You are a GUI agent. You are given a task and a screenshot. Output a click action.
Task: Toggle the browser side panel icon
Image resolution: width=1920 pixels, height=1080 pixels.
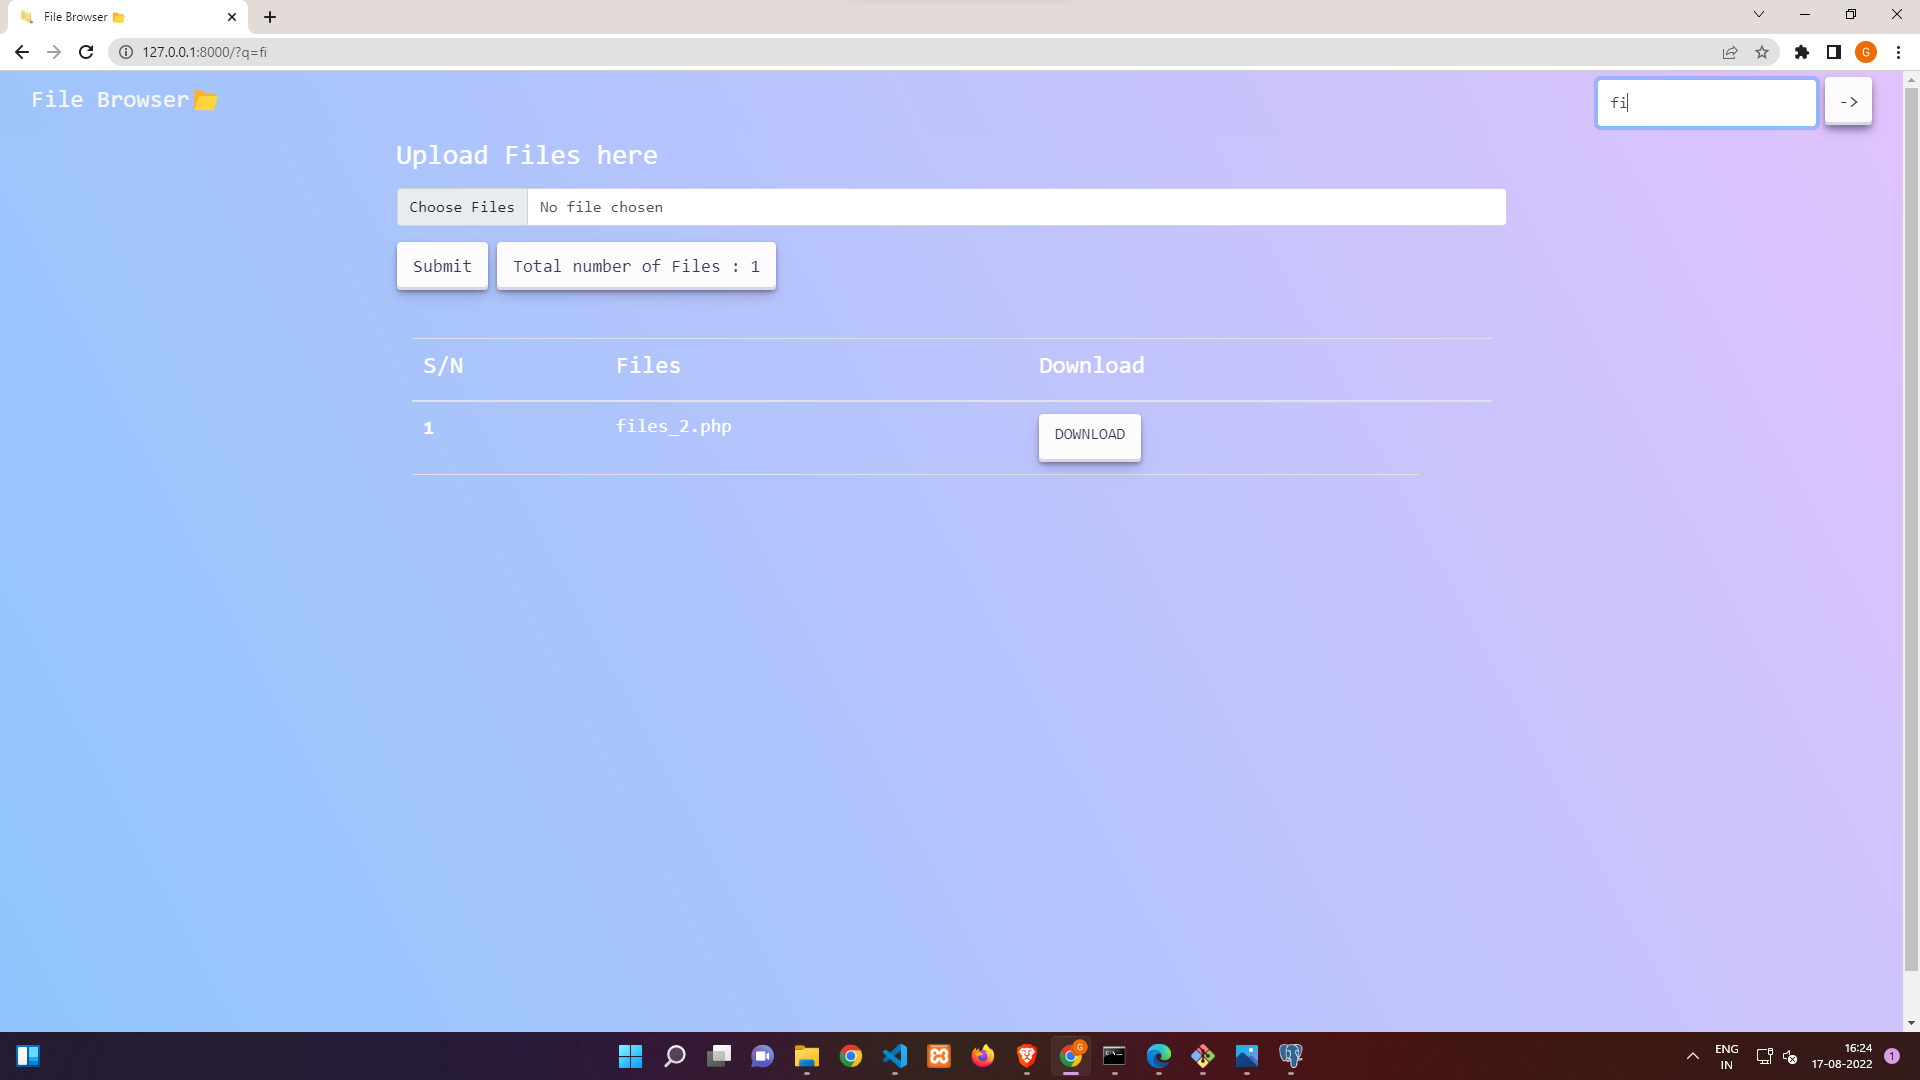(x=1834, y=52)
